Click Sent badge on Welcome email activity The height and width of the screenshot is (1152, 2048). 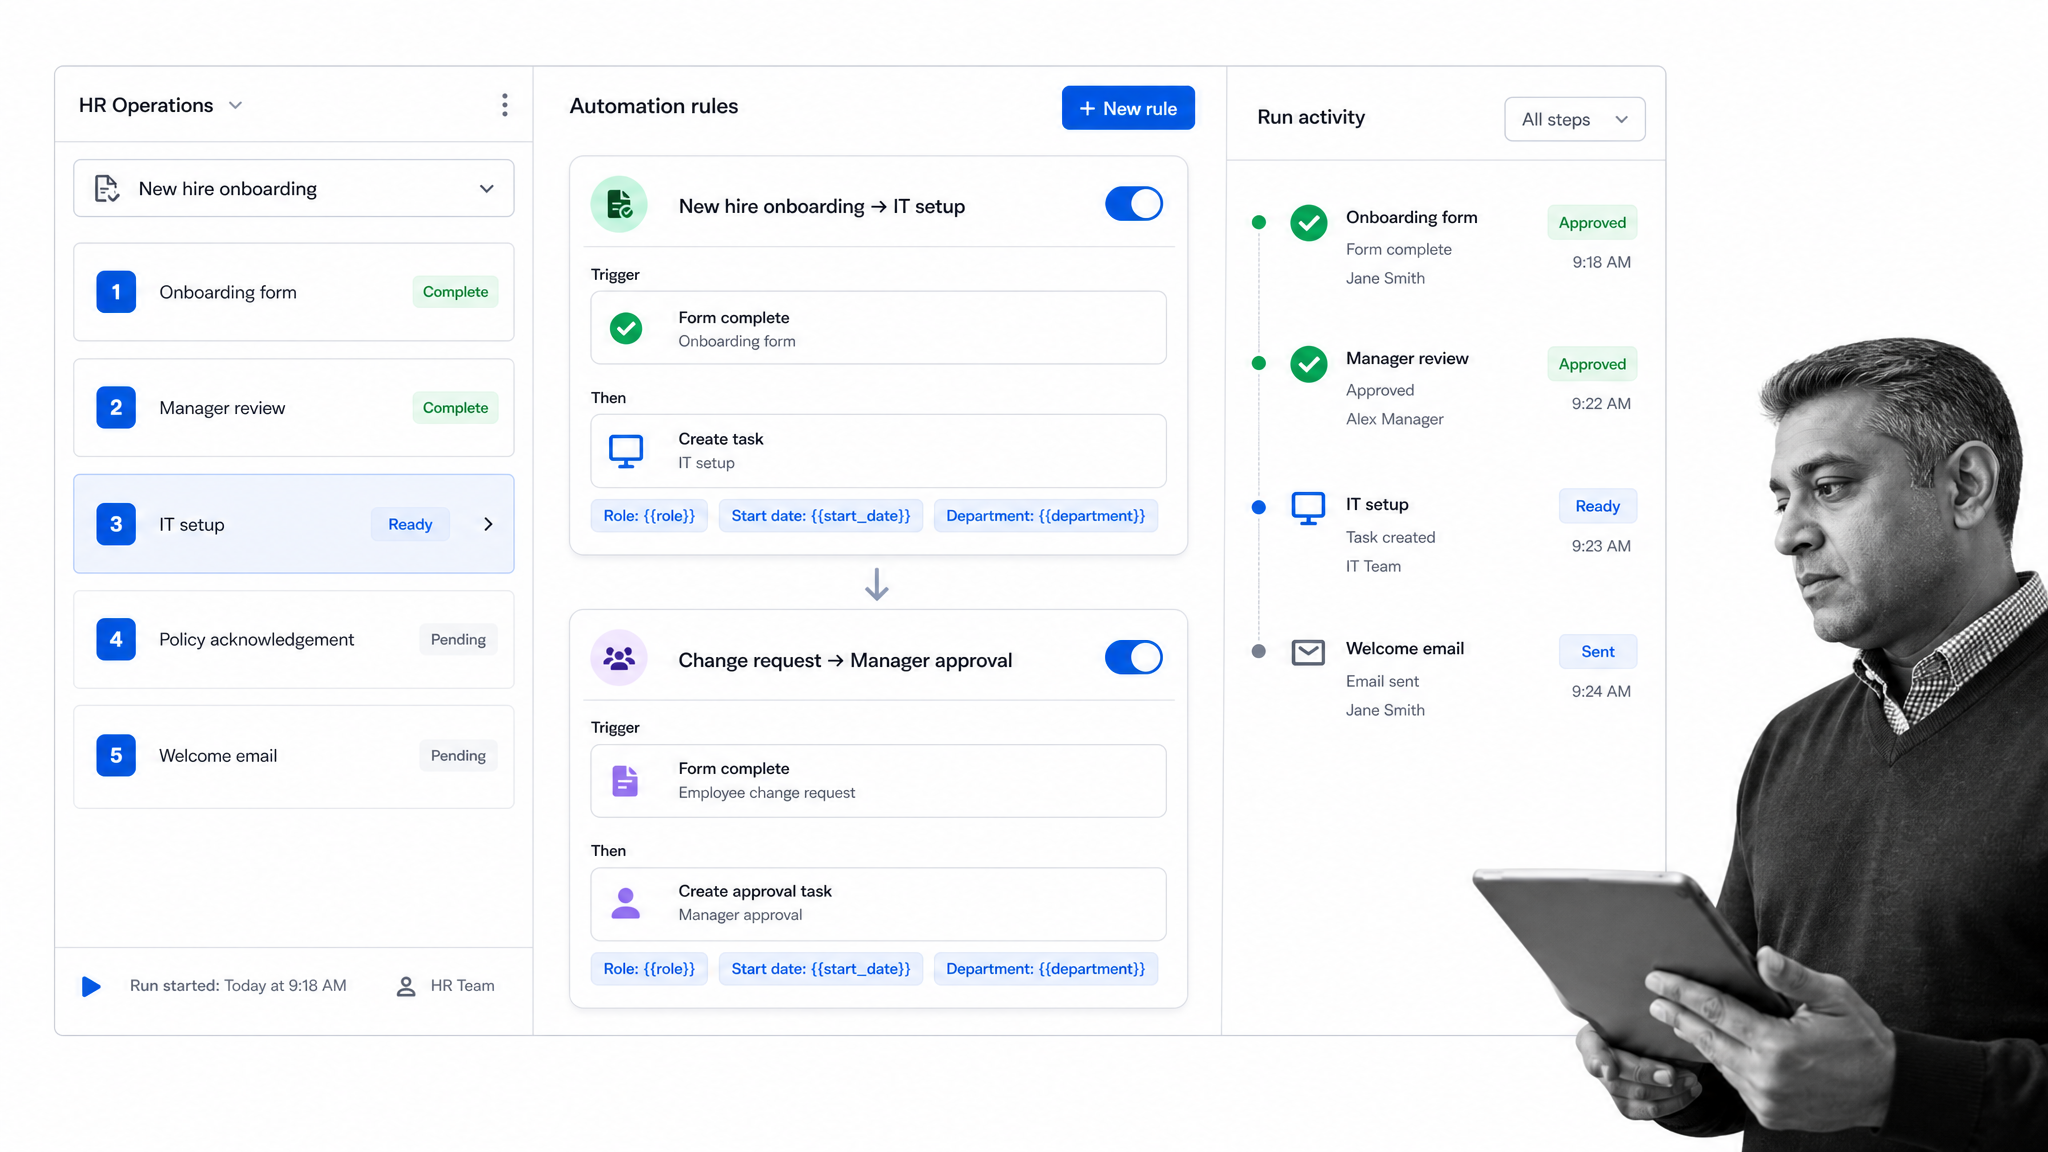click(1597, 651)
